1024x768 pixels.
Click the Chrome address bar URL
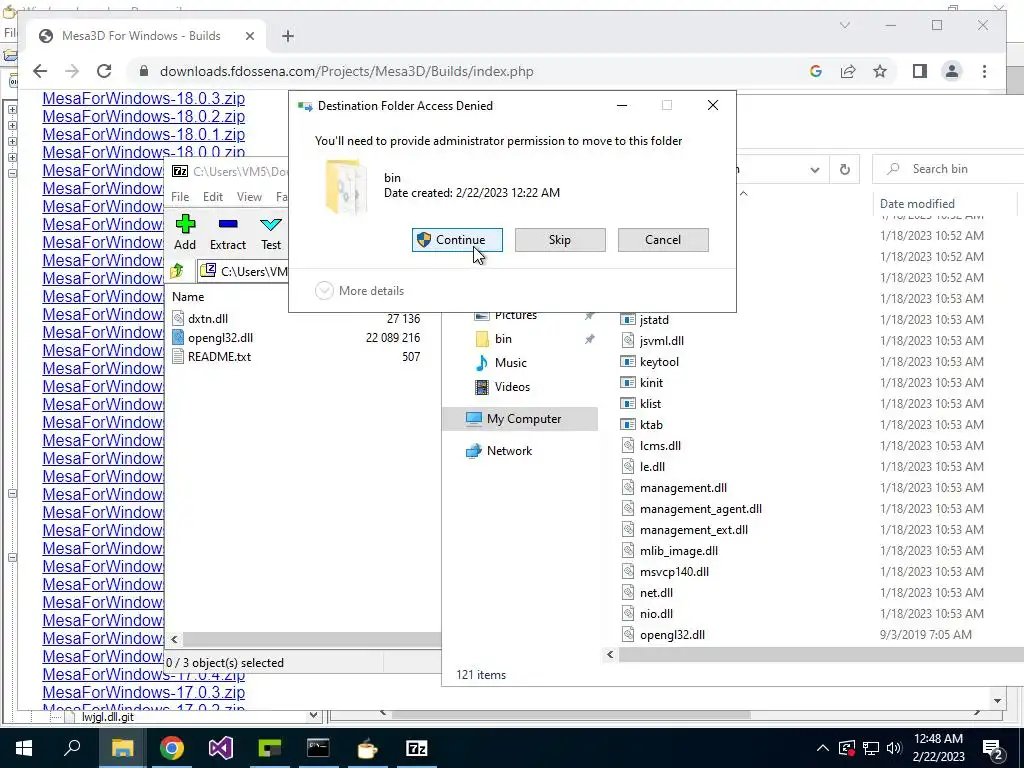coord(346,71)
